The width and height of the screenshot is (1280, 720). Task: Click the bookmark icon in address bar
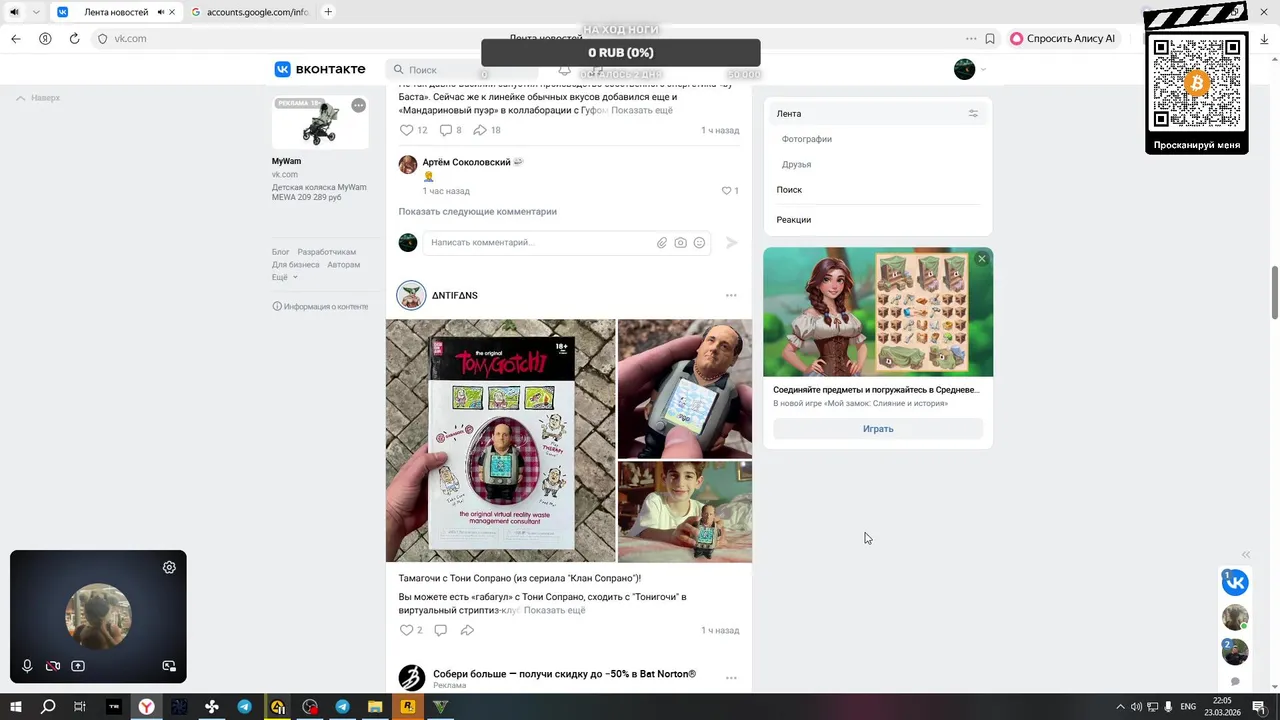(x=990, y=39)
